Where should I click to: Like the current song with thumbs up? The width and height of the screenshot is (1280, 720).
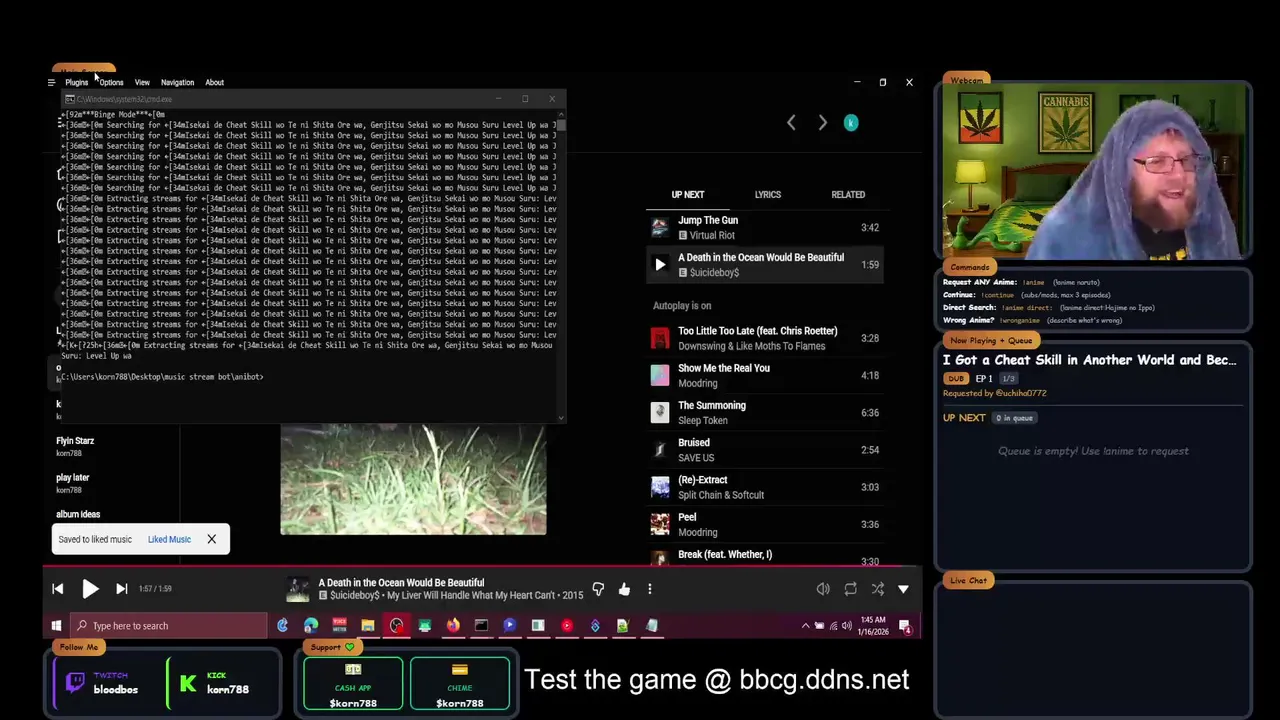[624, 589]
